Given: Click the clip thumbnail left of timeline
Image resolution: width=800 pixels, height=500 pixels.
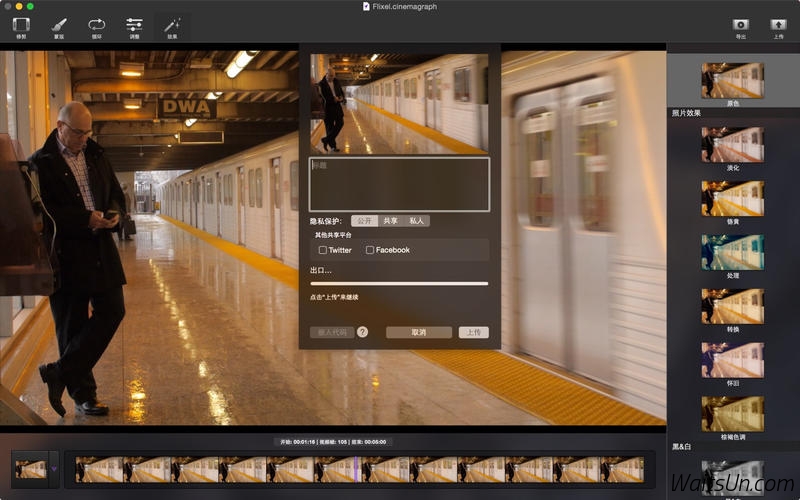Looking at the screenshot, I should (x=31, y=469).
